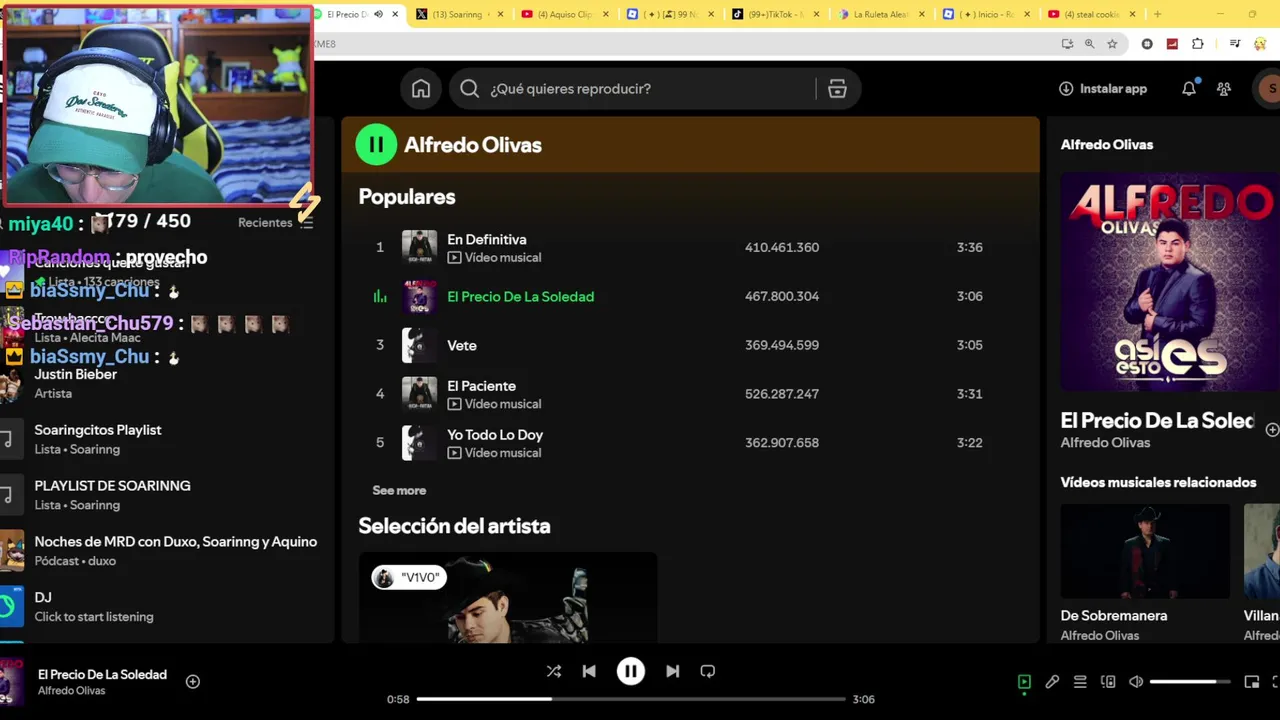Open the browser media control icon
1280x720 pixels.
coord(1235,44)
